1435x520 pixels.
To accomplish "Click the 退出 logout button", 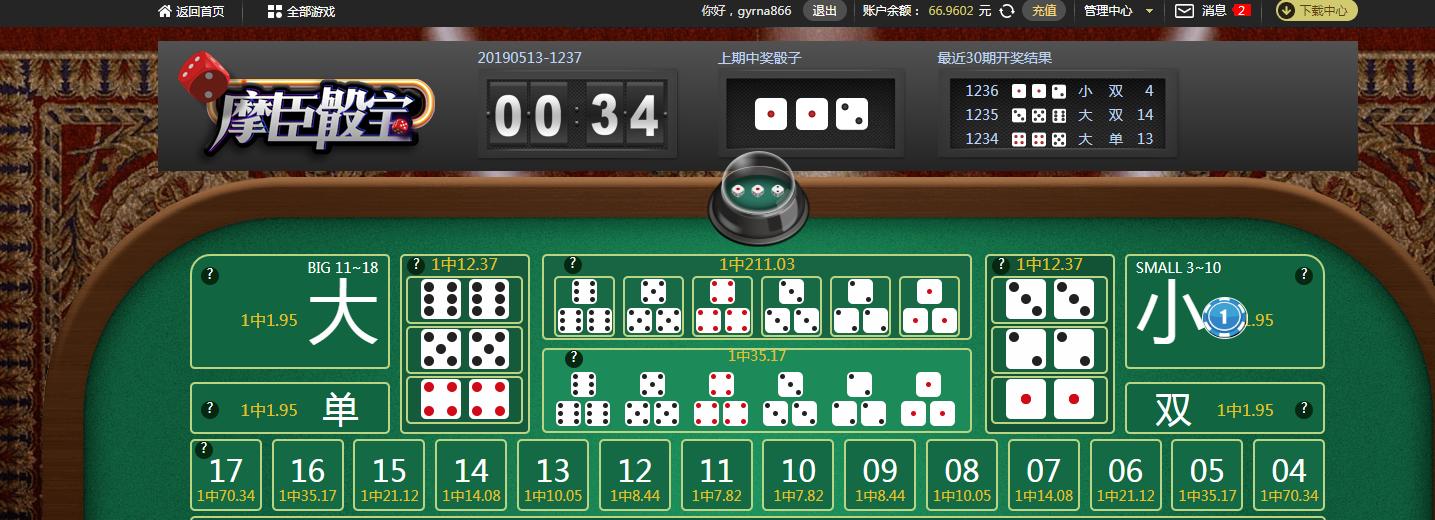I will (824, 11).
